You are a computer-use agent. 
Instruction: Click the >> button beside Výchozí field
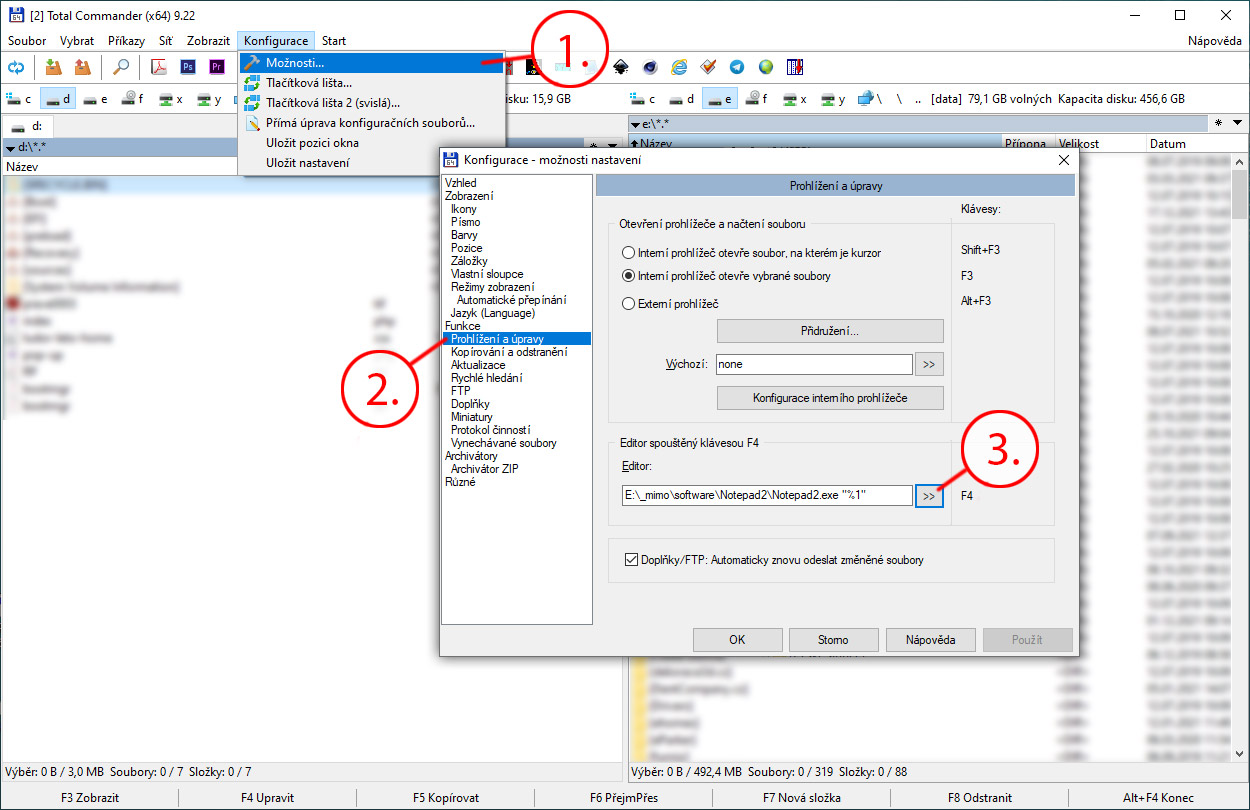pyautogui.click(x=929, y=364)
